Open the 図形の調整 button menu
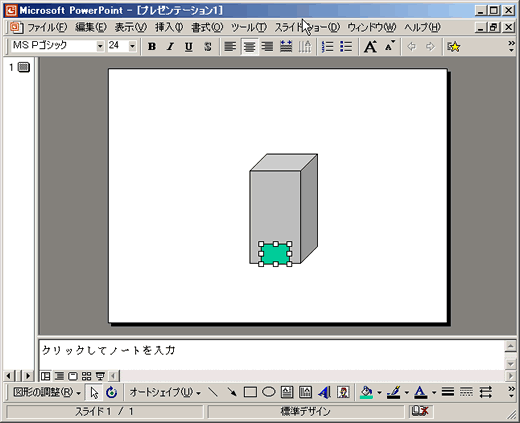Image resolution: width=520 pixels, height=423 pixels. tap(47, 392)
